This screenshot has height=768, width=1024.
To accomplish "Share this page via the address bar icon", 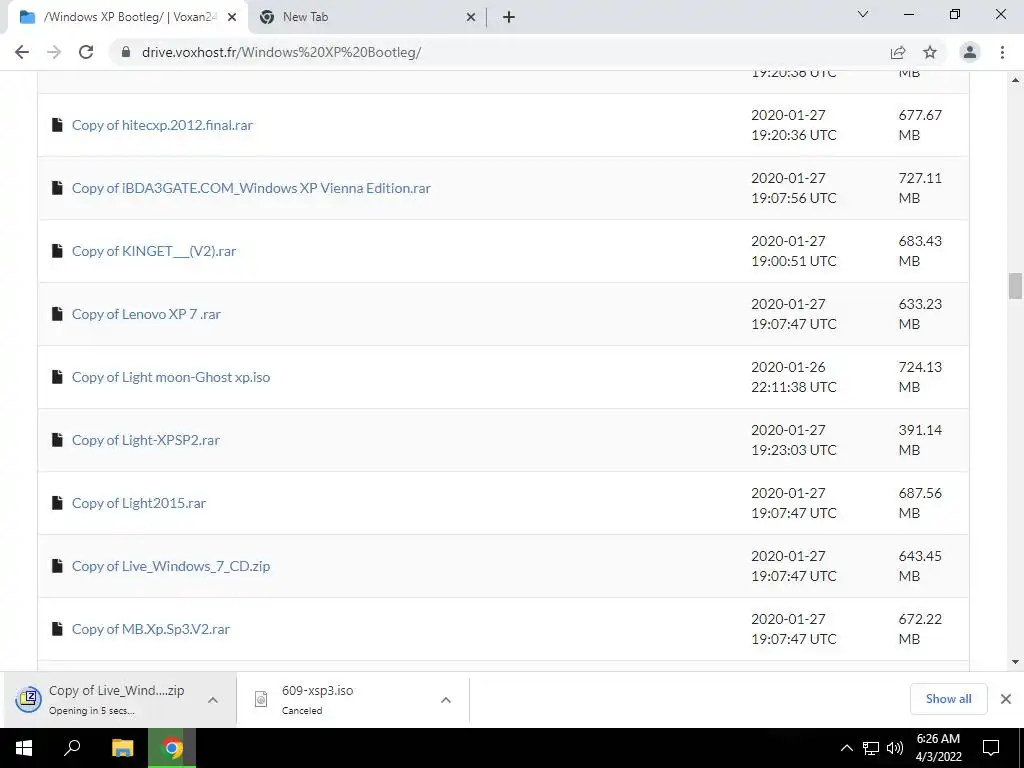I will 898,52.
